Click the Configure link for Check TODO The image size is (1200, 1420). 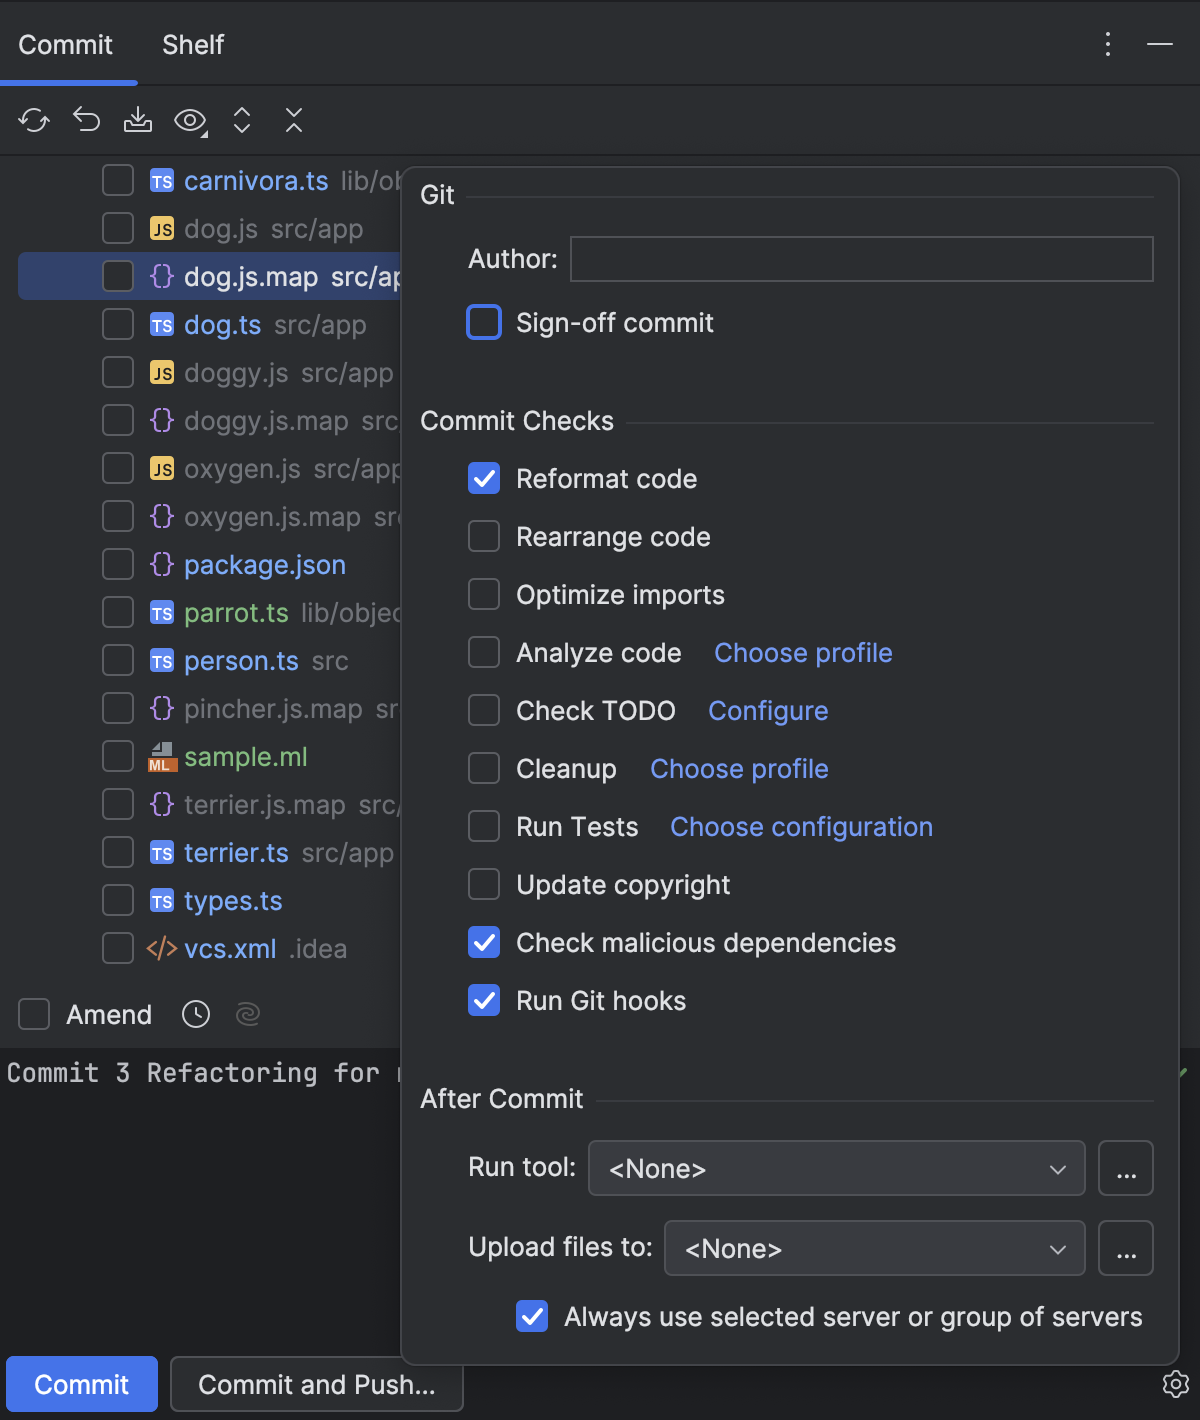coord(767,710)
